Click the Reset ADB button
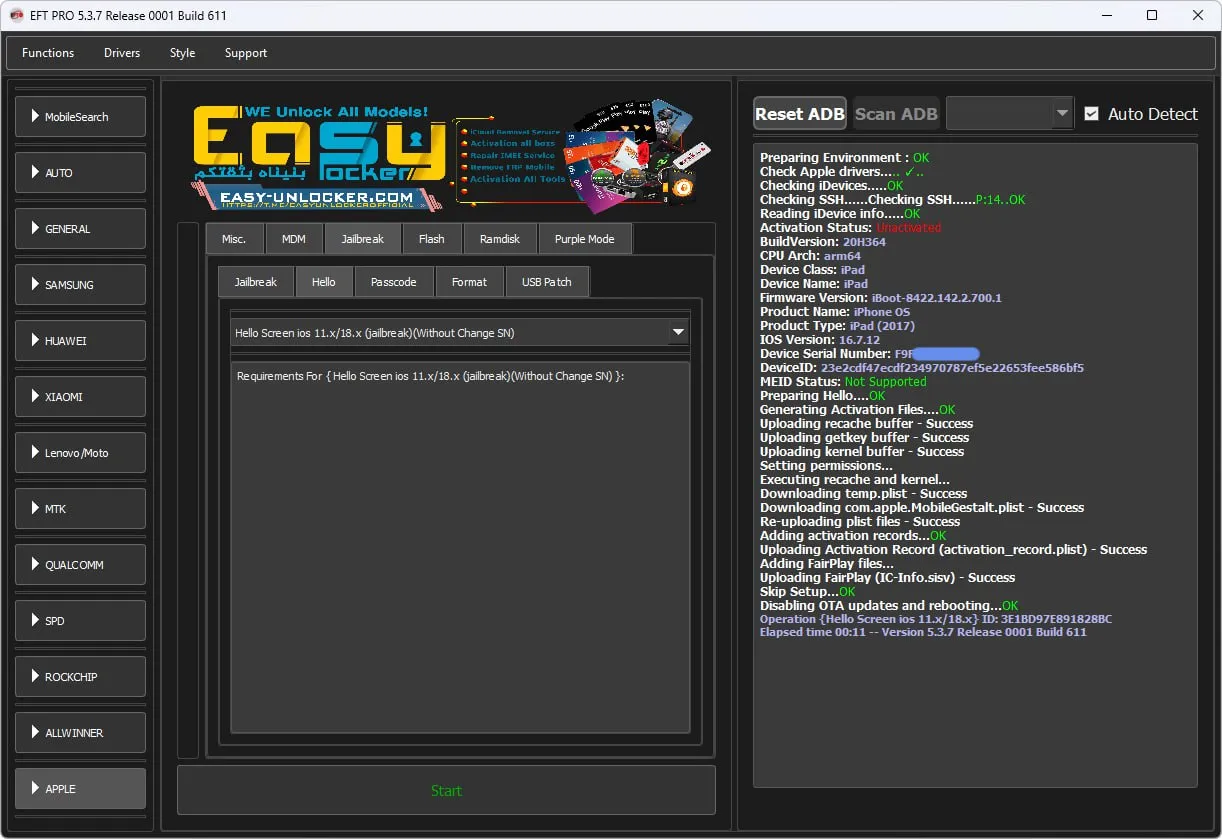1222x839 pixels. (799, 114)
